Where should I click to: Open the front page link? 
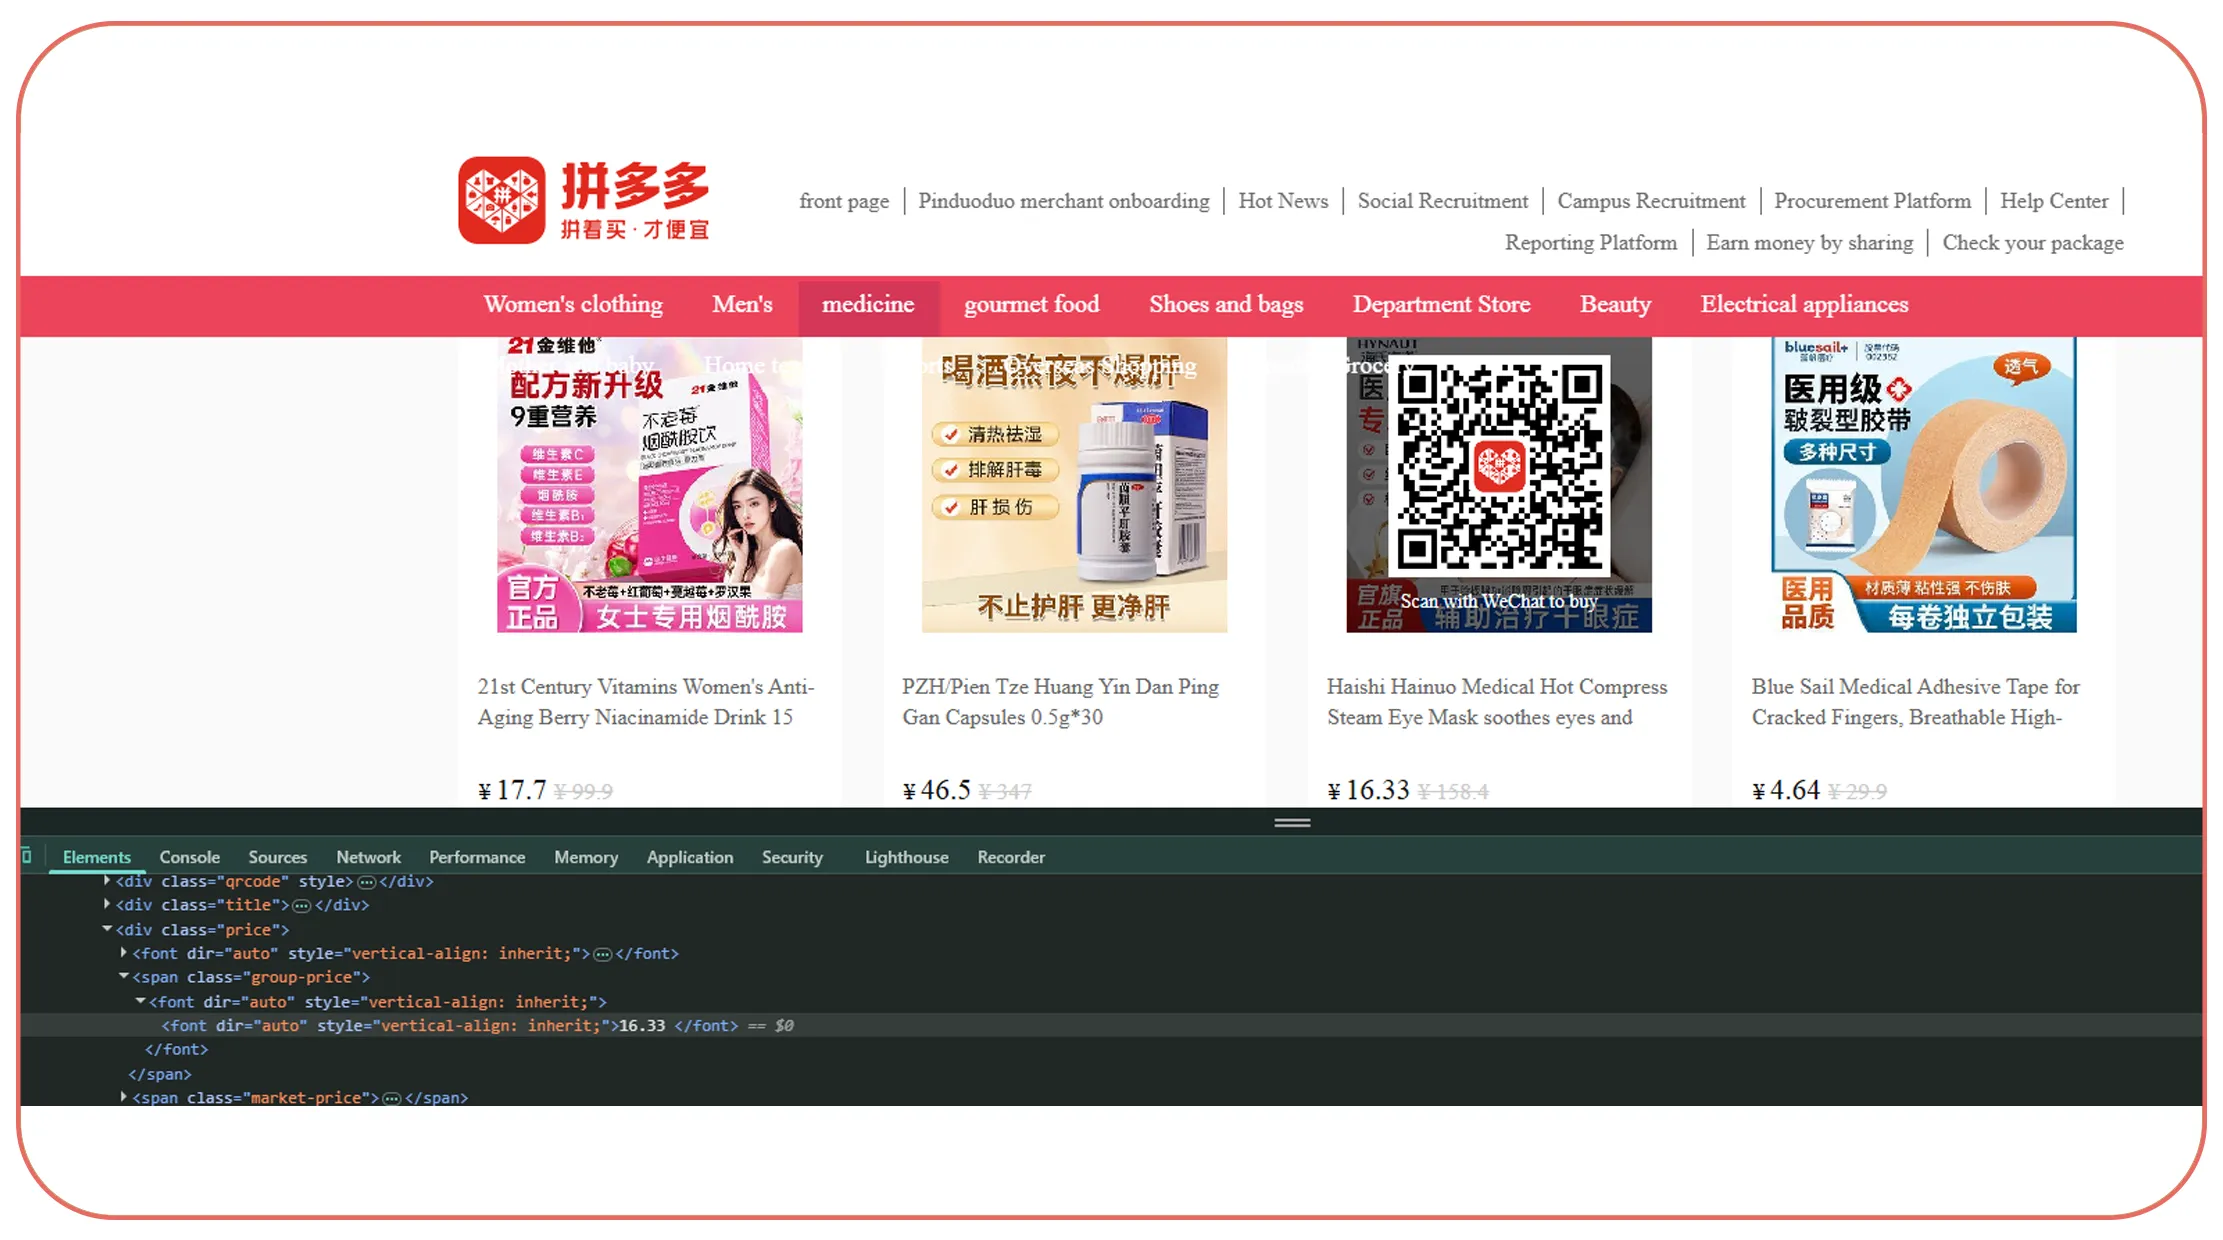pos(844,201)
